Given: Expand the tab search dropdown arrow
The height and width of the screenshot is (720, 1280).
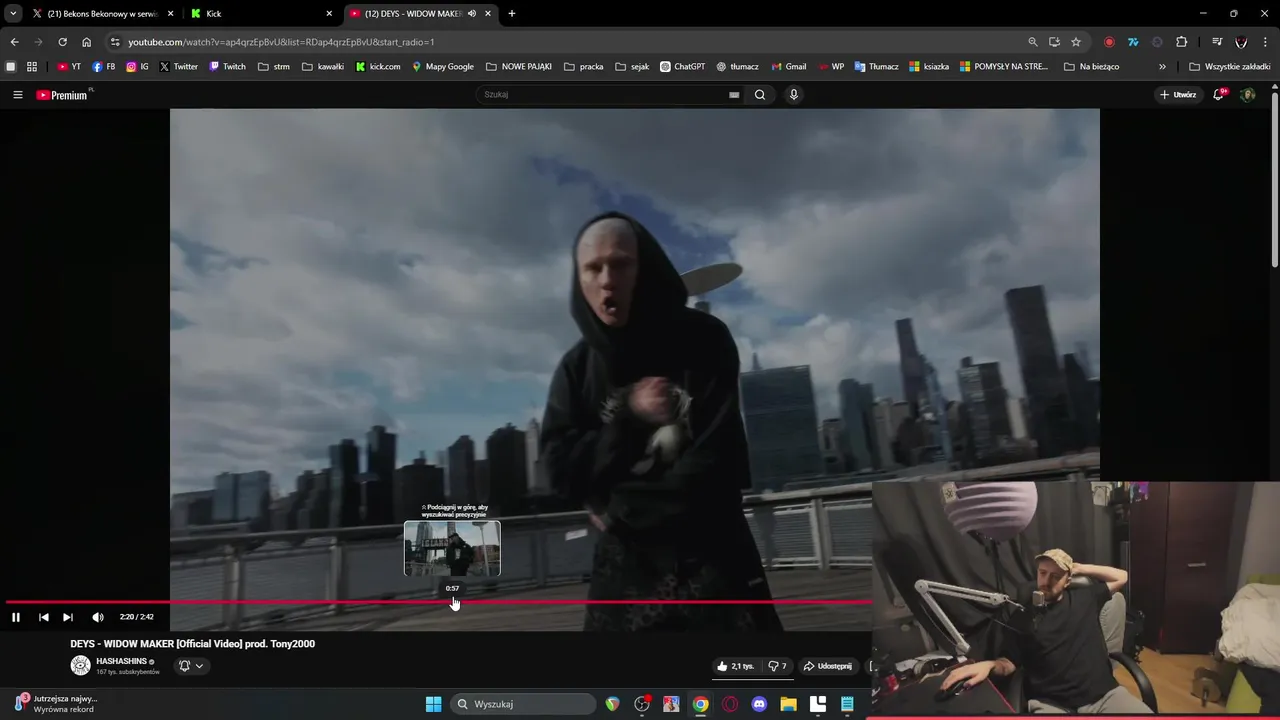Looking at the screenshot, I should (13, 14).
